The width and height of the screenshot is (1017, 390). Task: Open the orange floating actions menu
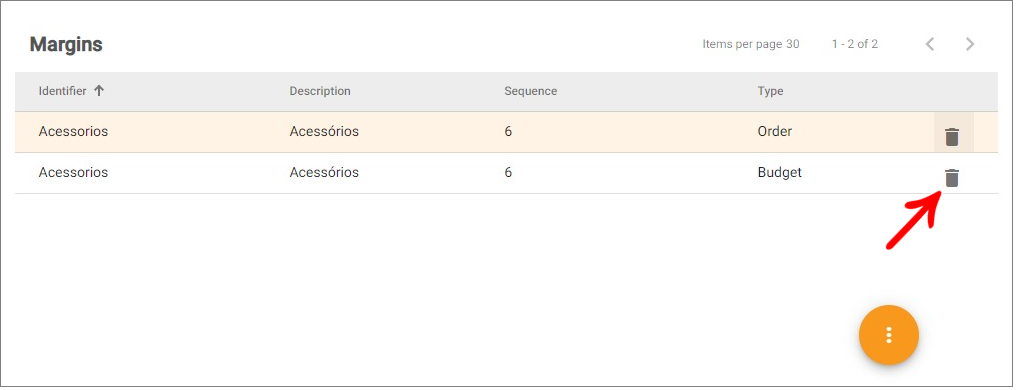point(889,335)
